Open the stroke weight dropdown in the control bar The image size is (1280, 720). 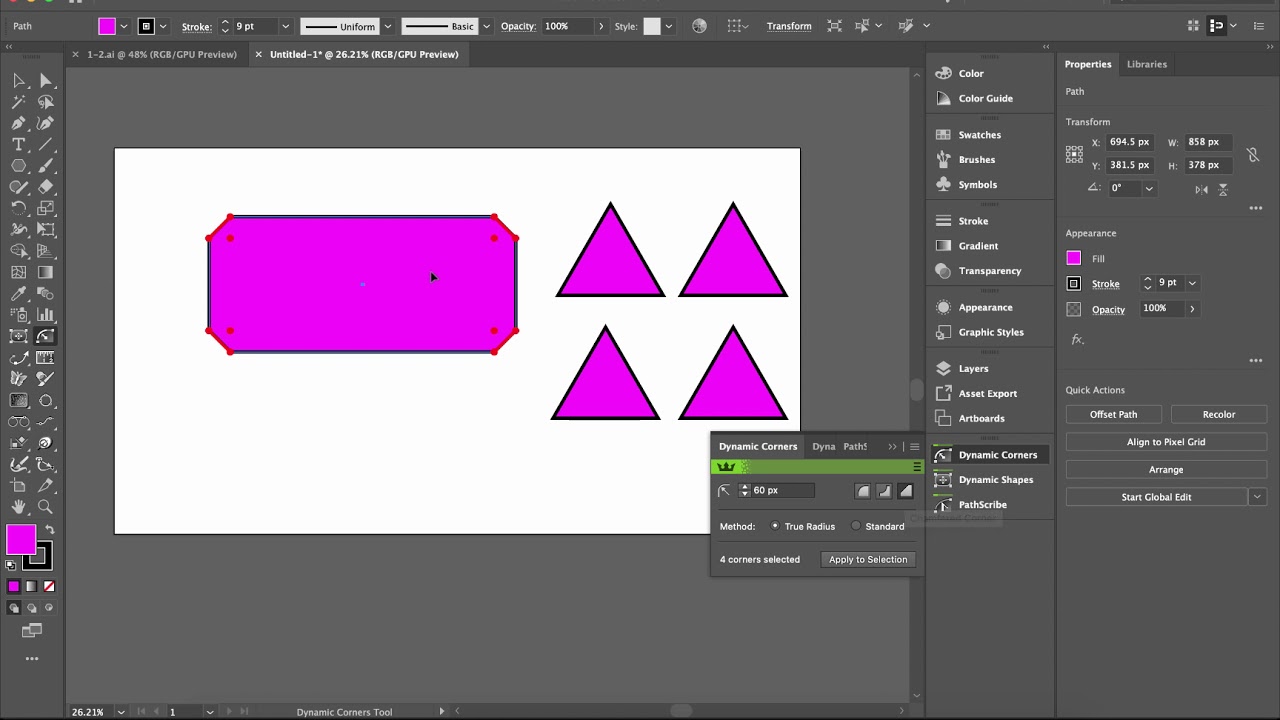tap(285, 26)
